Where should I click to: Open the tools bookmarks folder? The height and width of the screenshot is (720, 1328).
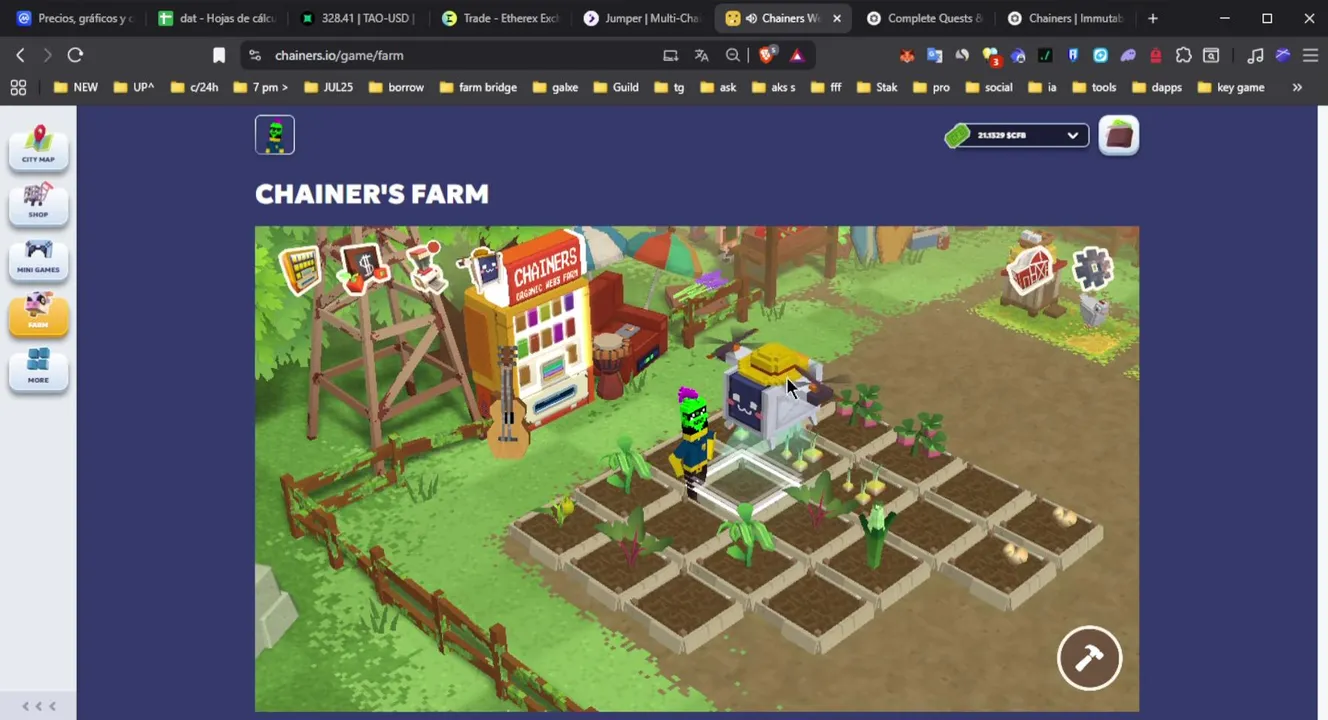(x=1094, y=87)
